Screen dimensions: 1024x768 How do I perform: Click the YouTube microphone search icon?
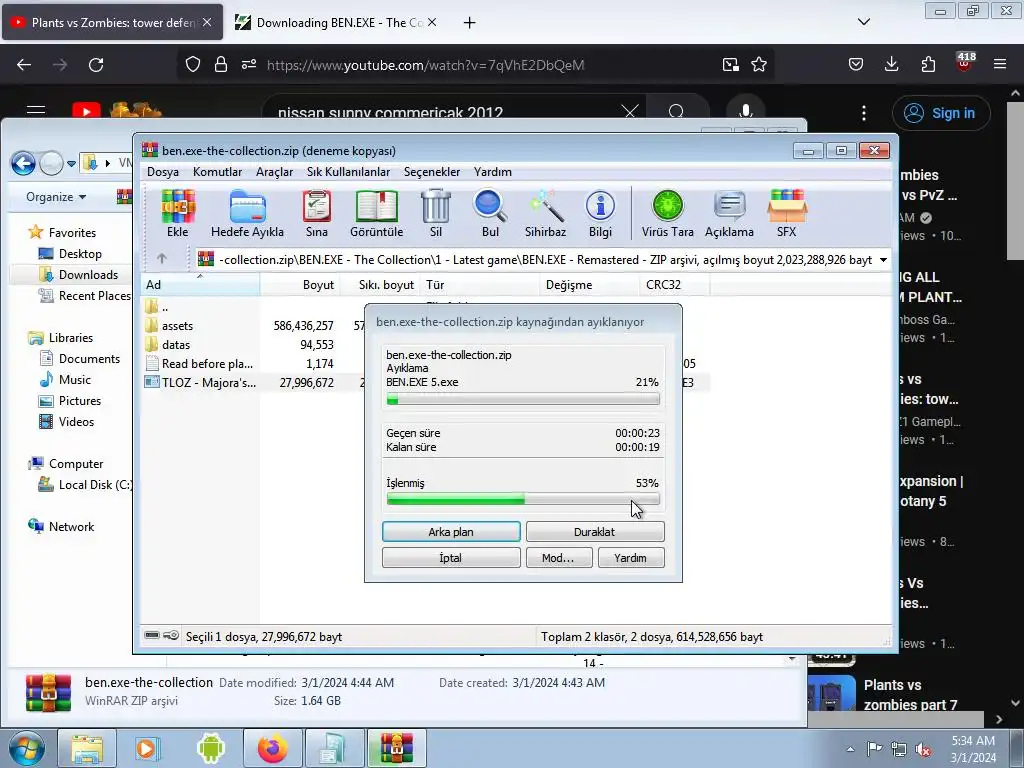[x=745, y=112]
